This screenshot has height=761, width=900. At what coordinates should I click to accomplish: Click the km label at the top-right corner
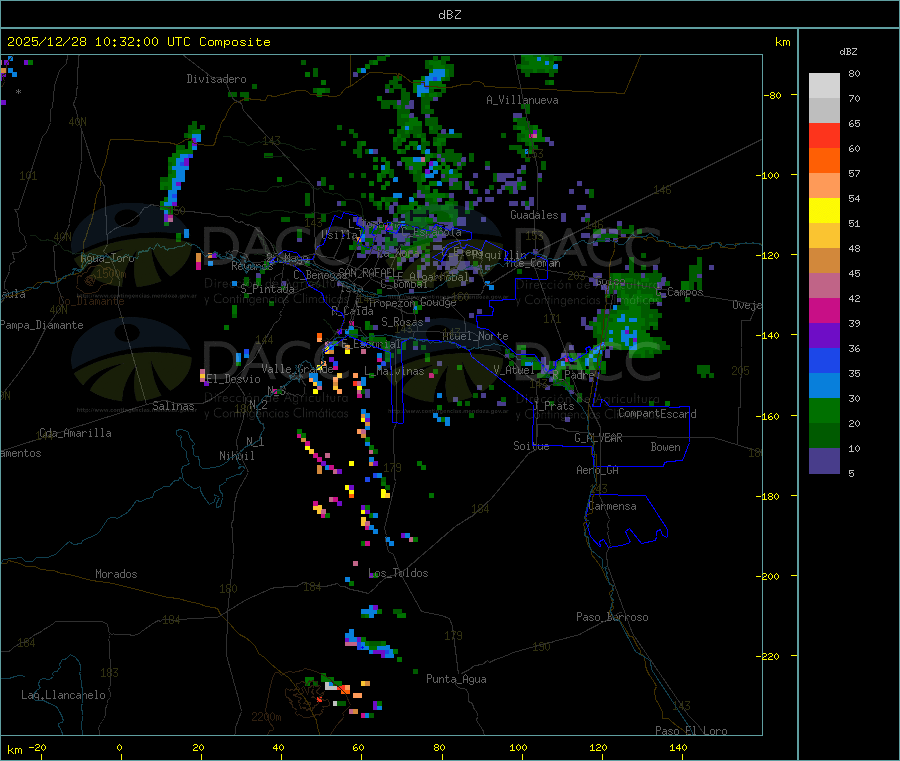coord(782,42)
